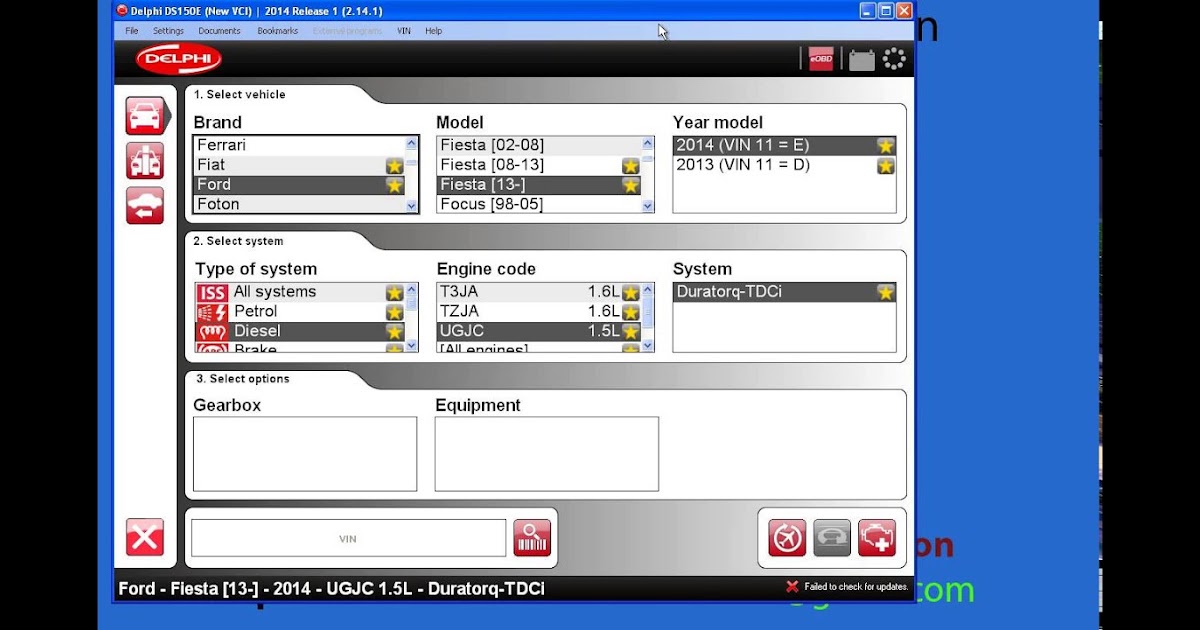This screenshot has height=630, width=1200.
Task: Start the flight recorder airplane icon
Action: 787,538
